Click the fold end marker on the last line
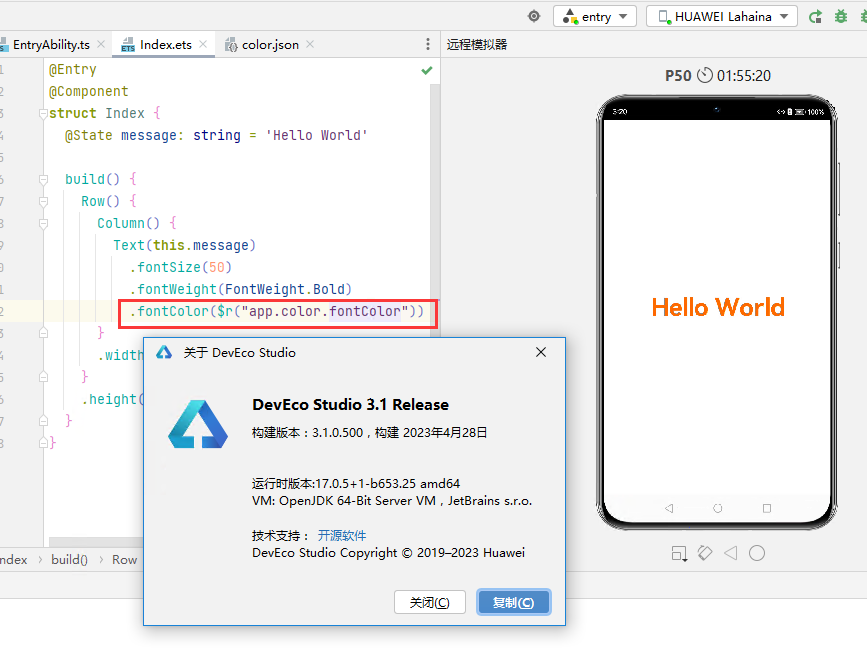 tap(43, 443)
